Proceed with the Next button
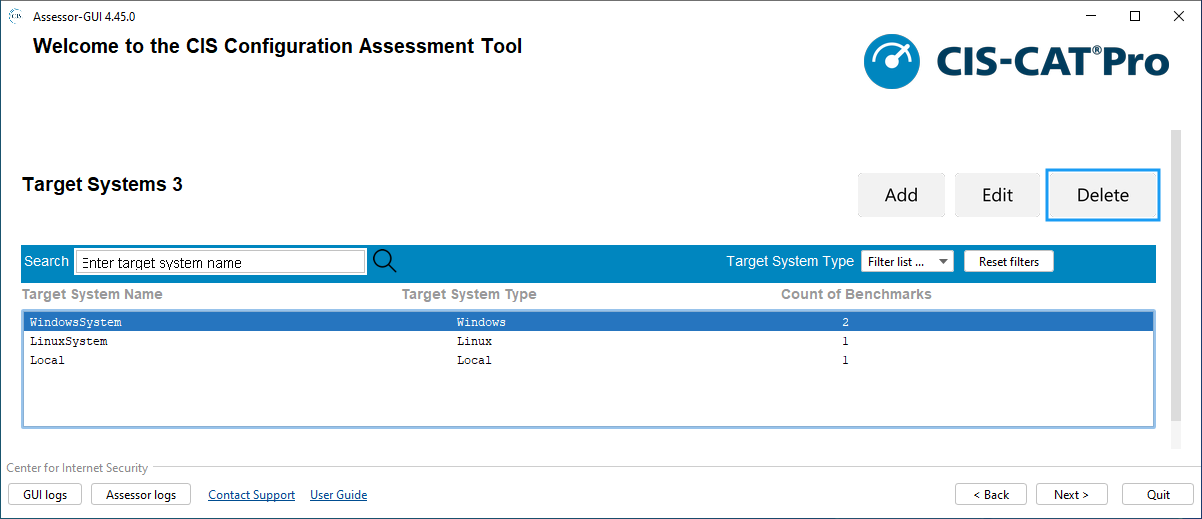1202x519 pixels. pyautogui.click(x=1071, y=495)
